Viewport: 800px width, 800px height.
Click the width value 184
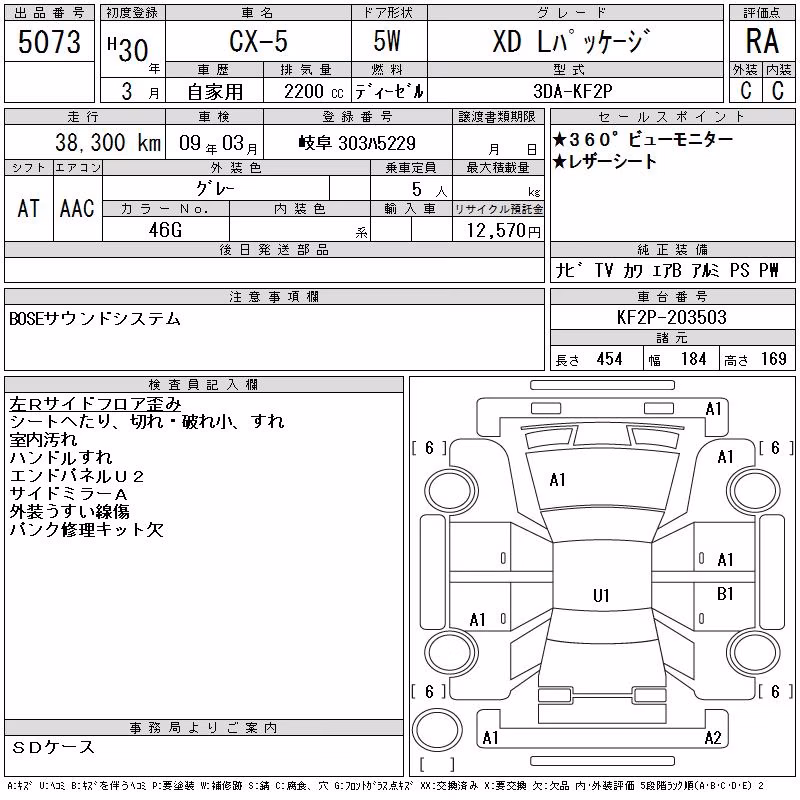coord(693,359)
